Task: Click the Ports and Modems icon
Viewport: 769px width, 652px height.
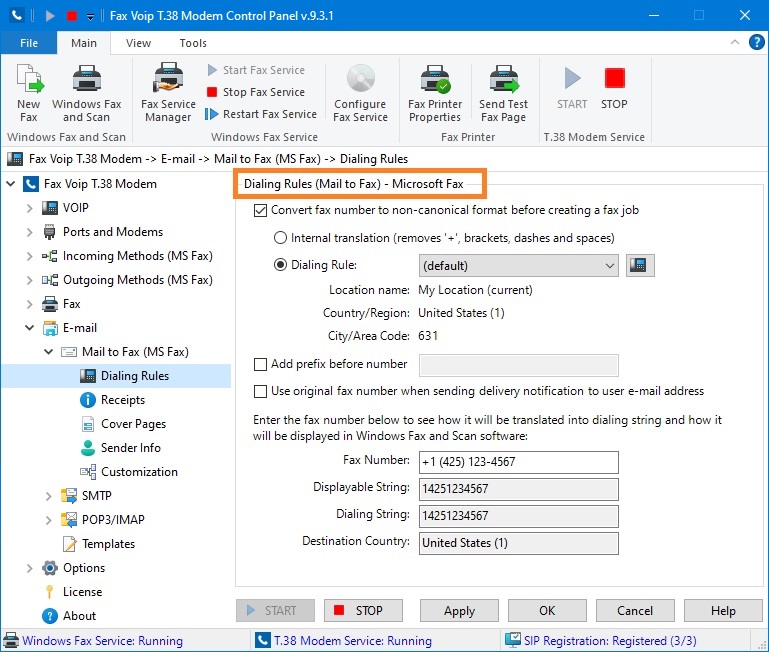Action: pos(50,232)
